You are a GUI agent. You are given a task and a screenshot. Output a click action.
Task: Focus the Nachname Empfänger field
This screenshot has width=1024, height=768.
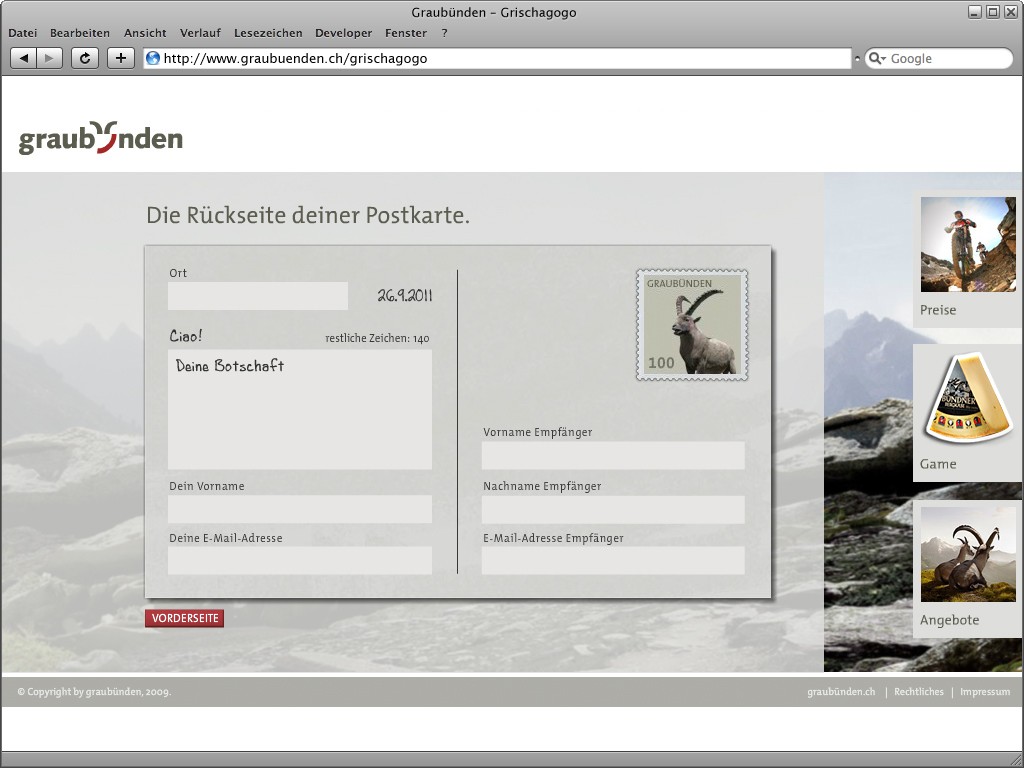click(x=613, y=509)
